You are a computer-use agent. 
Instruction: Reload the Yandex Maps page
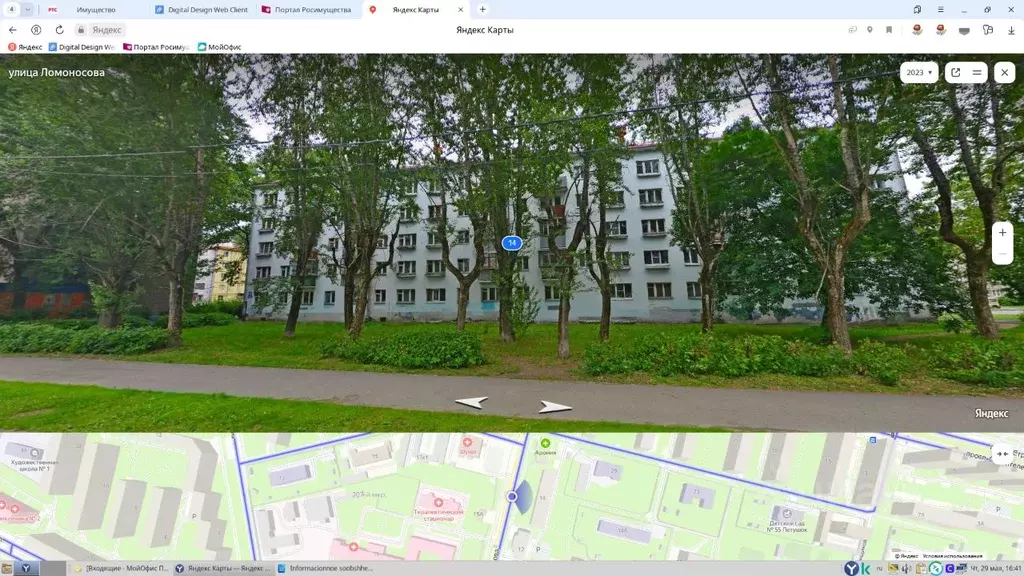pyautogui.click(x=59, y=30)
